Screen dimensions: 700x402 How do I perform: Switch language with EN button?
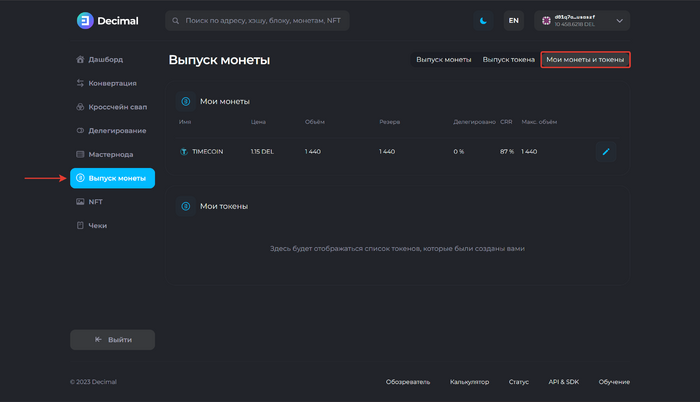point(513,20)
